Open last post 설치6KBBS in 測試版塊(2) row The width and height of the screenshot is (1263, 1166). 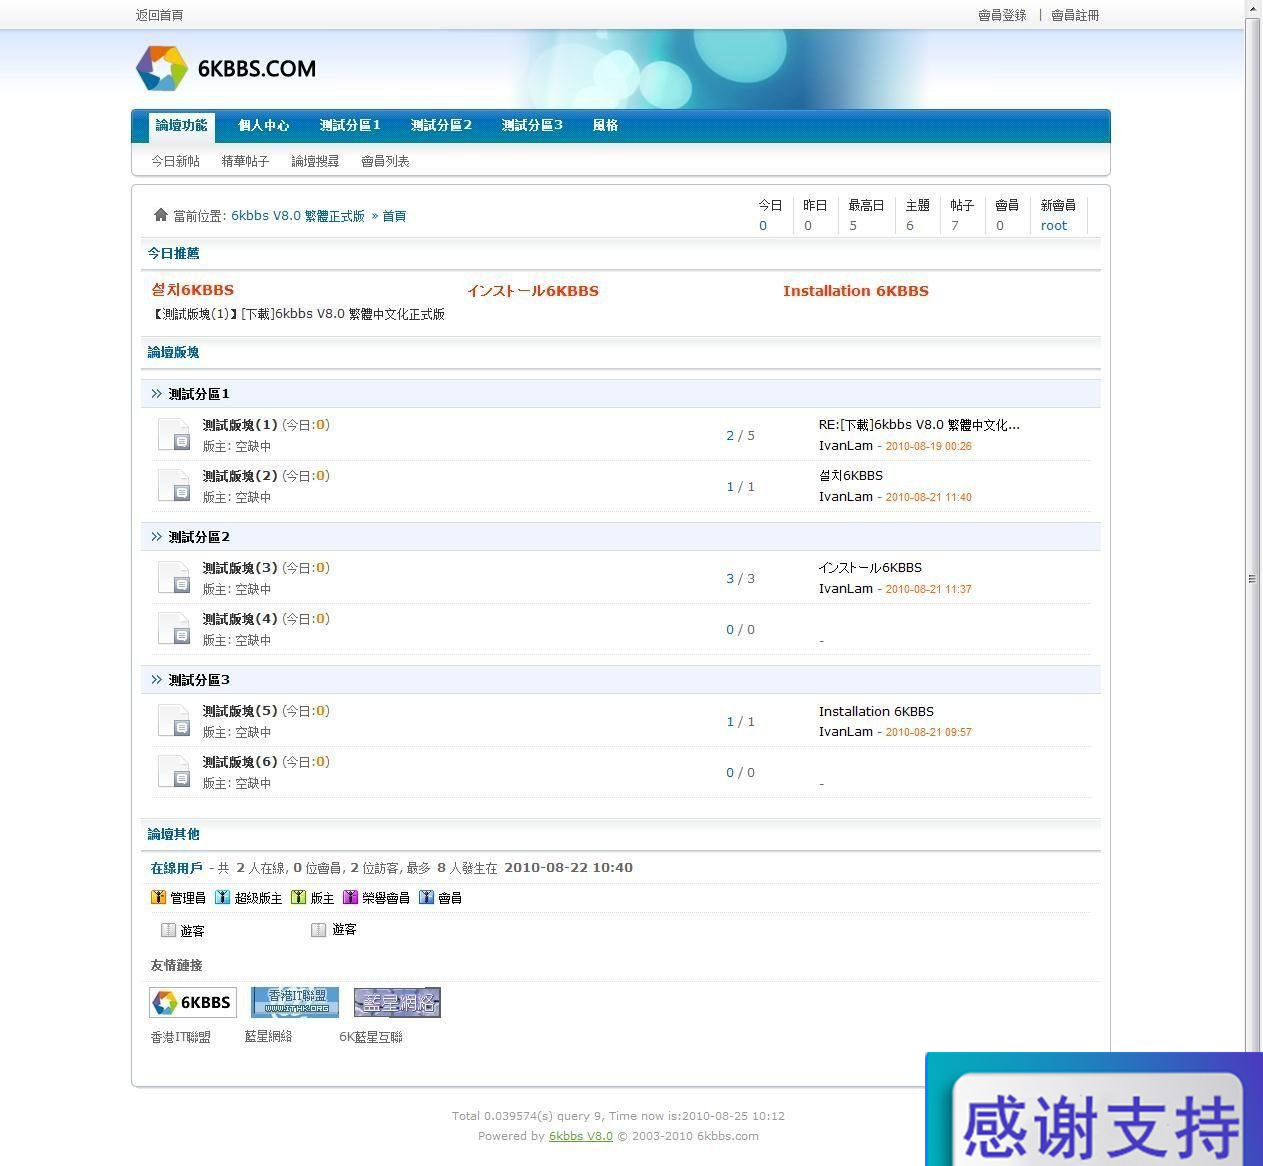coord(851,476)
